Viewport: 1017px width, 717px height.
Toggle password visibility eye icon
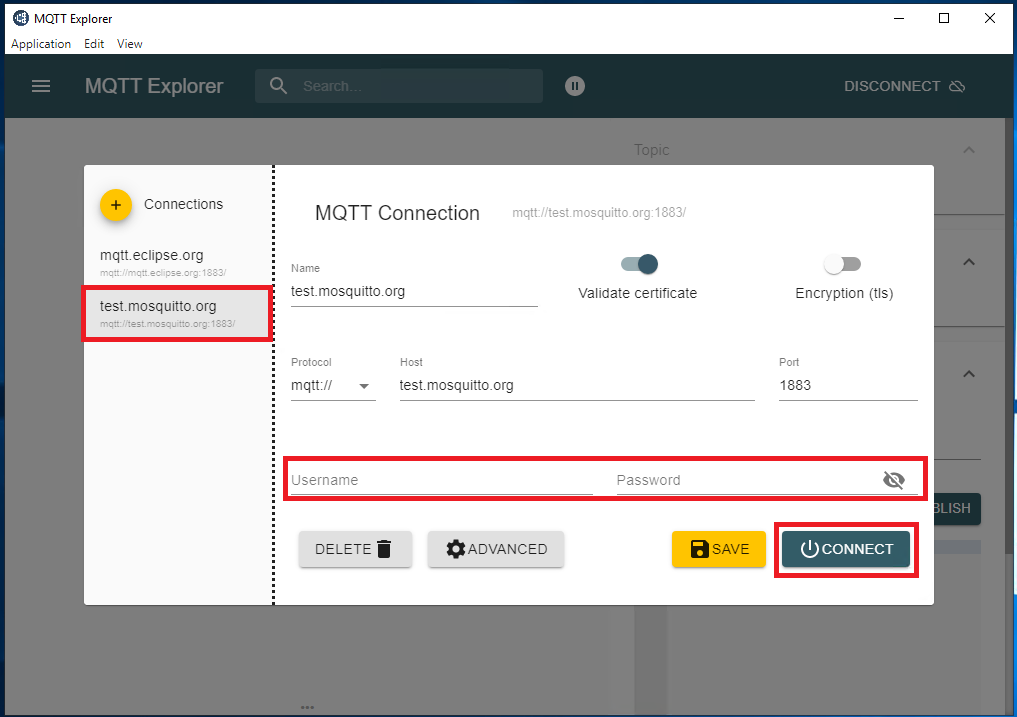[894, 480]
